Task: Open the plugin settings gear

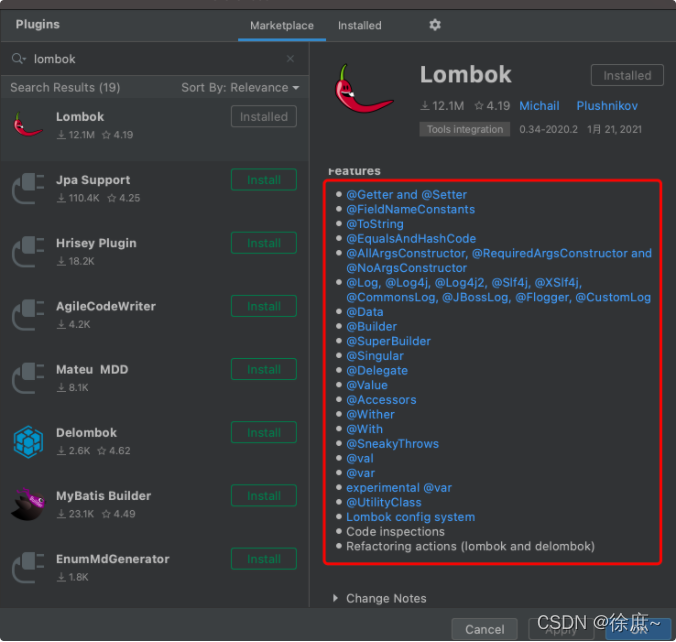Action: [x=435, y=25]
